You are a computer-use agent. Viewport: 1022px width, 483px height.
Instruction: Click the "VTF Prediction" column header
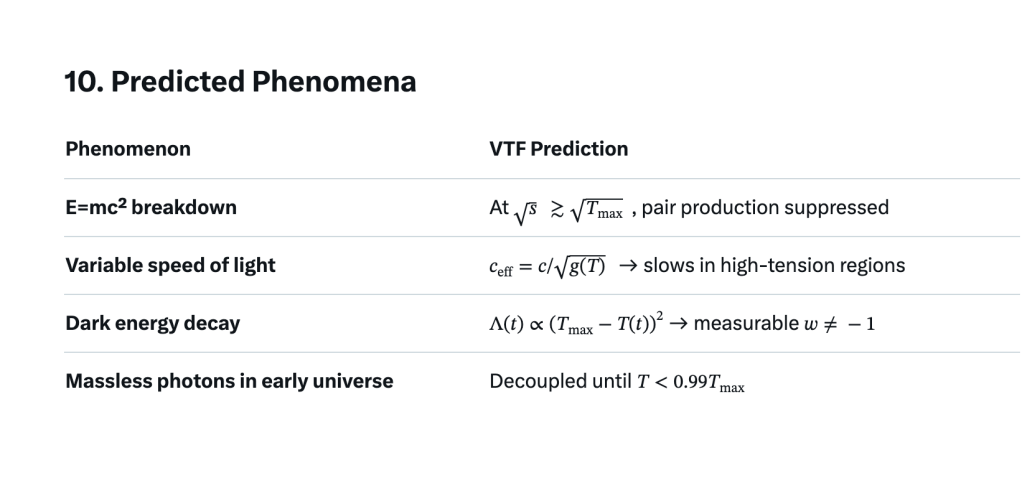pyautogui.click(x=559, y=149)
